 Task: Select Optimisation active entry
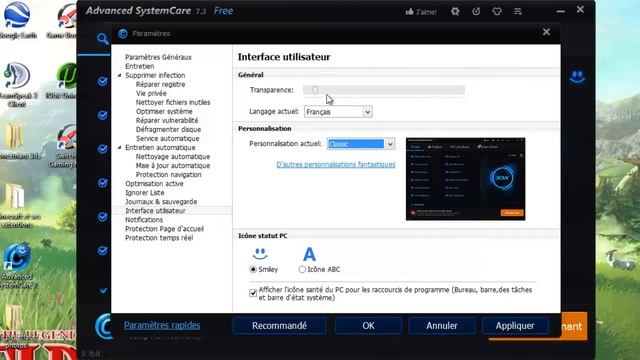154,183
